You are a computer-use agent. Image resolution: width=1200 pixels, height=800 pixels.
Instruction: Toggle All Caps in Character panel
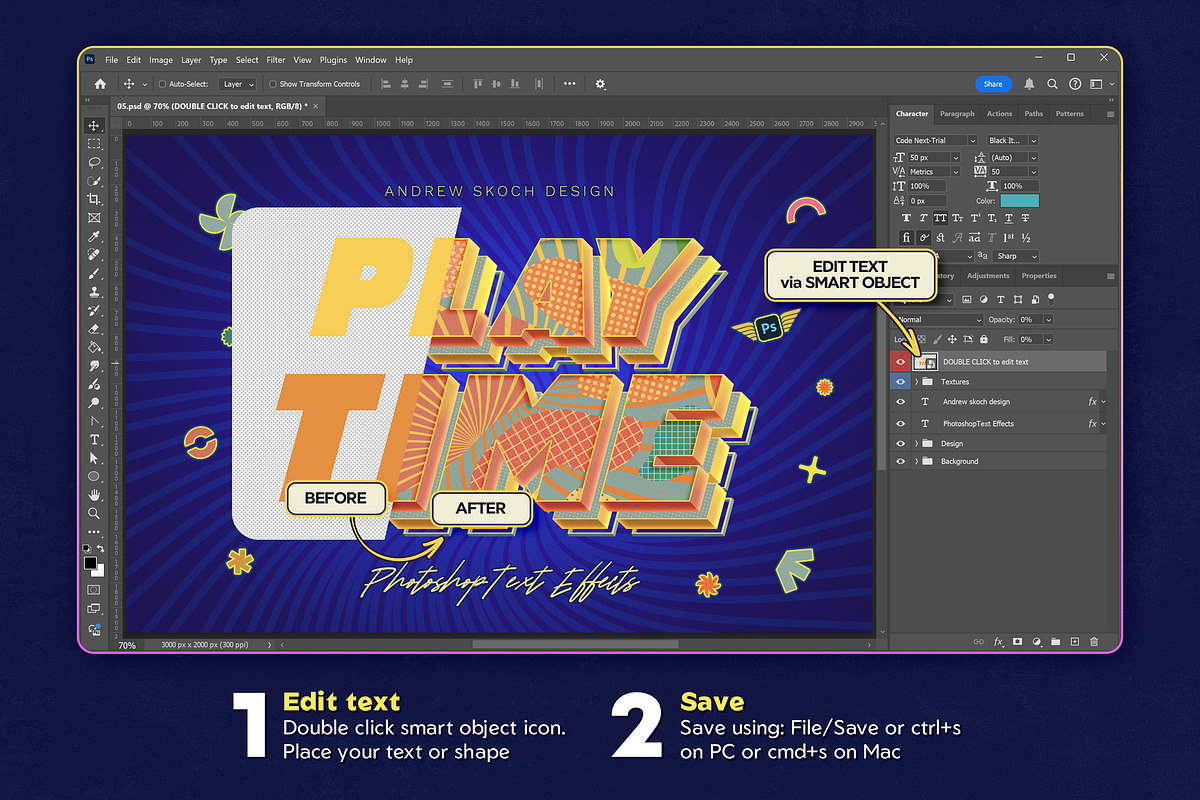pos(939,218)
